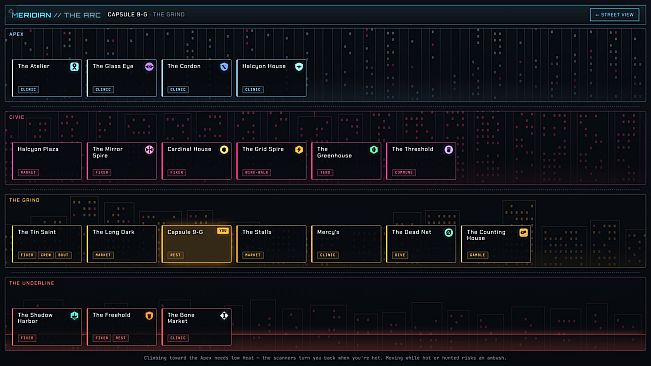This screenshot has width=651, height=366.
Task: Click The Threshold location card
Action: 421,161
